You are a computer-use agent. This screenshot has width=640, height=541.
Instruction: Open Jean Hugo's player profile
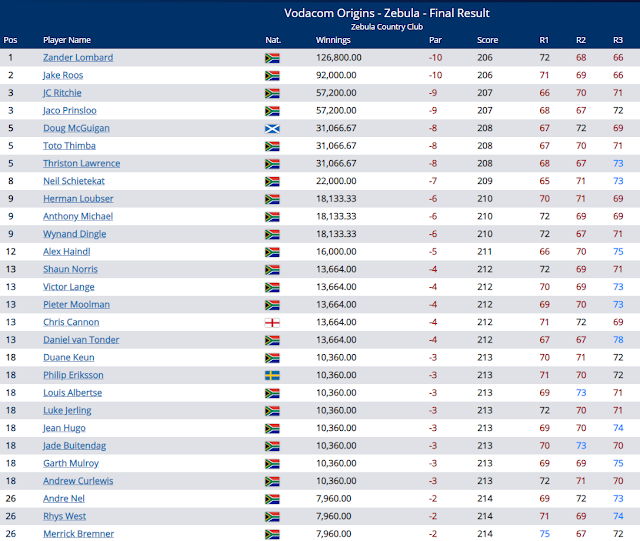(x=64, y=428)
